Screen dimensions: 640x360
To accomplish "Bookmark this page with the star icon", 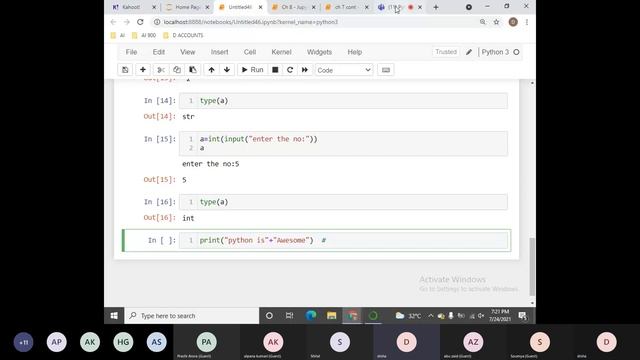I will pyautogui.click(x=496, y=22).
